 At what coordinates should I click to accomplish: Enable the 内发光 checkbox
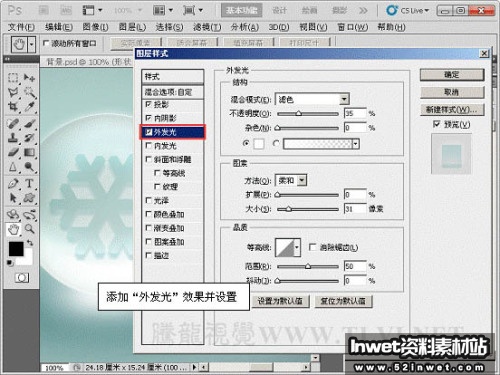pyautogui.click(x=149, y=146)
